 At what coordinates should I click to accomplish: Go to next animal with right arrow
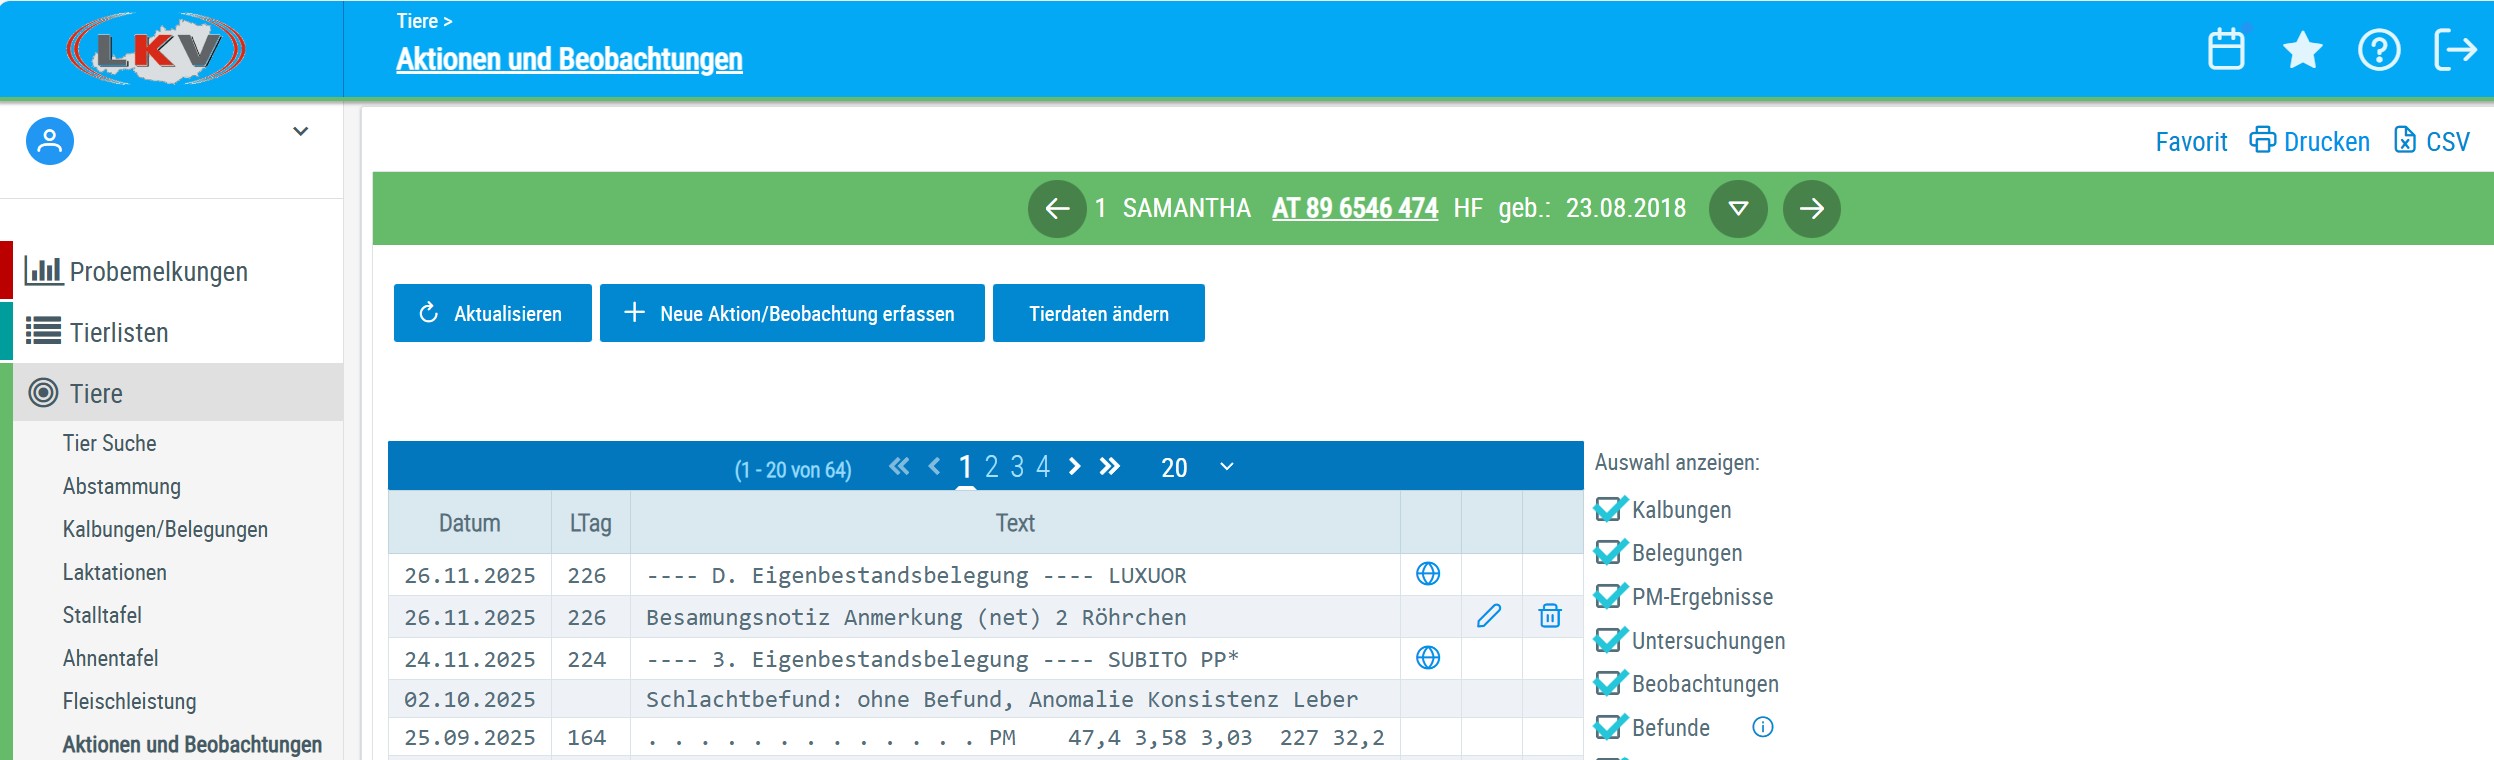[1811, 209]
